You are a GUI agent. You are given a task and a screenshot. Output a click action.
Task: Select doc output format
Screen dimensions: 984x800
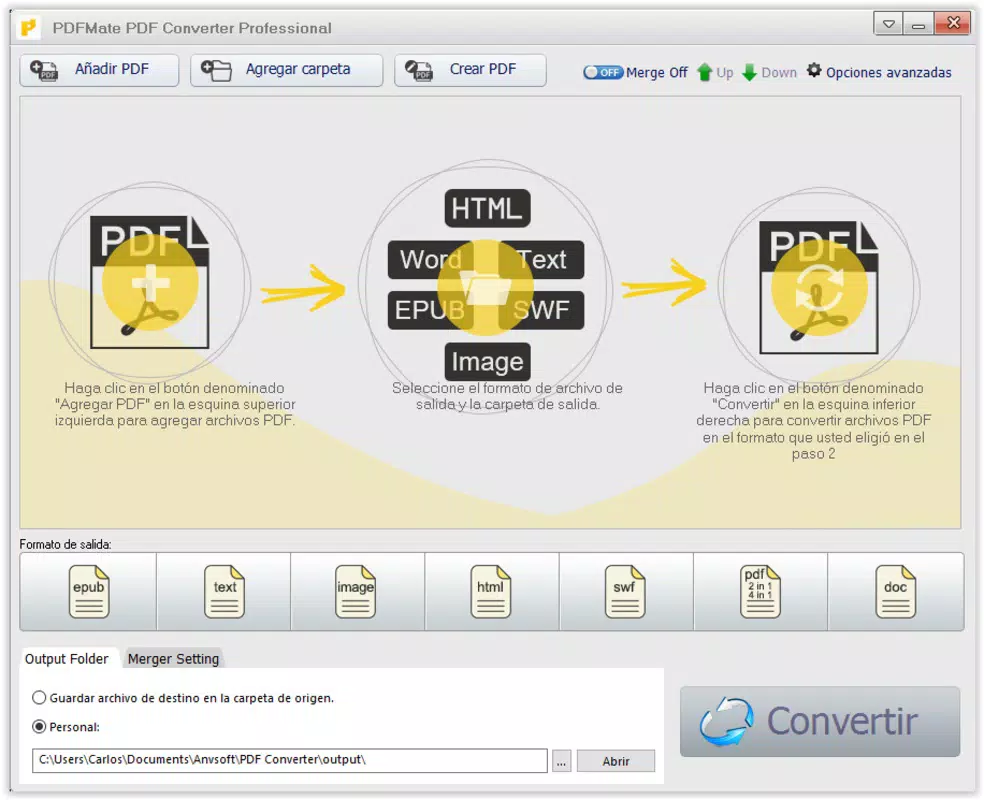(896, 591)
